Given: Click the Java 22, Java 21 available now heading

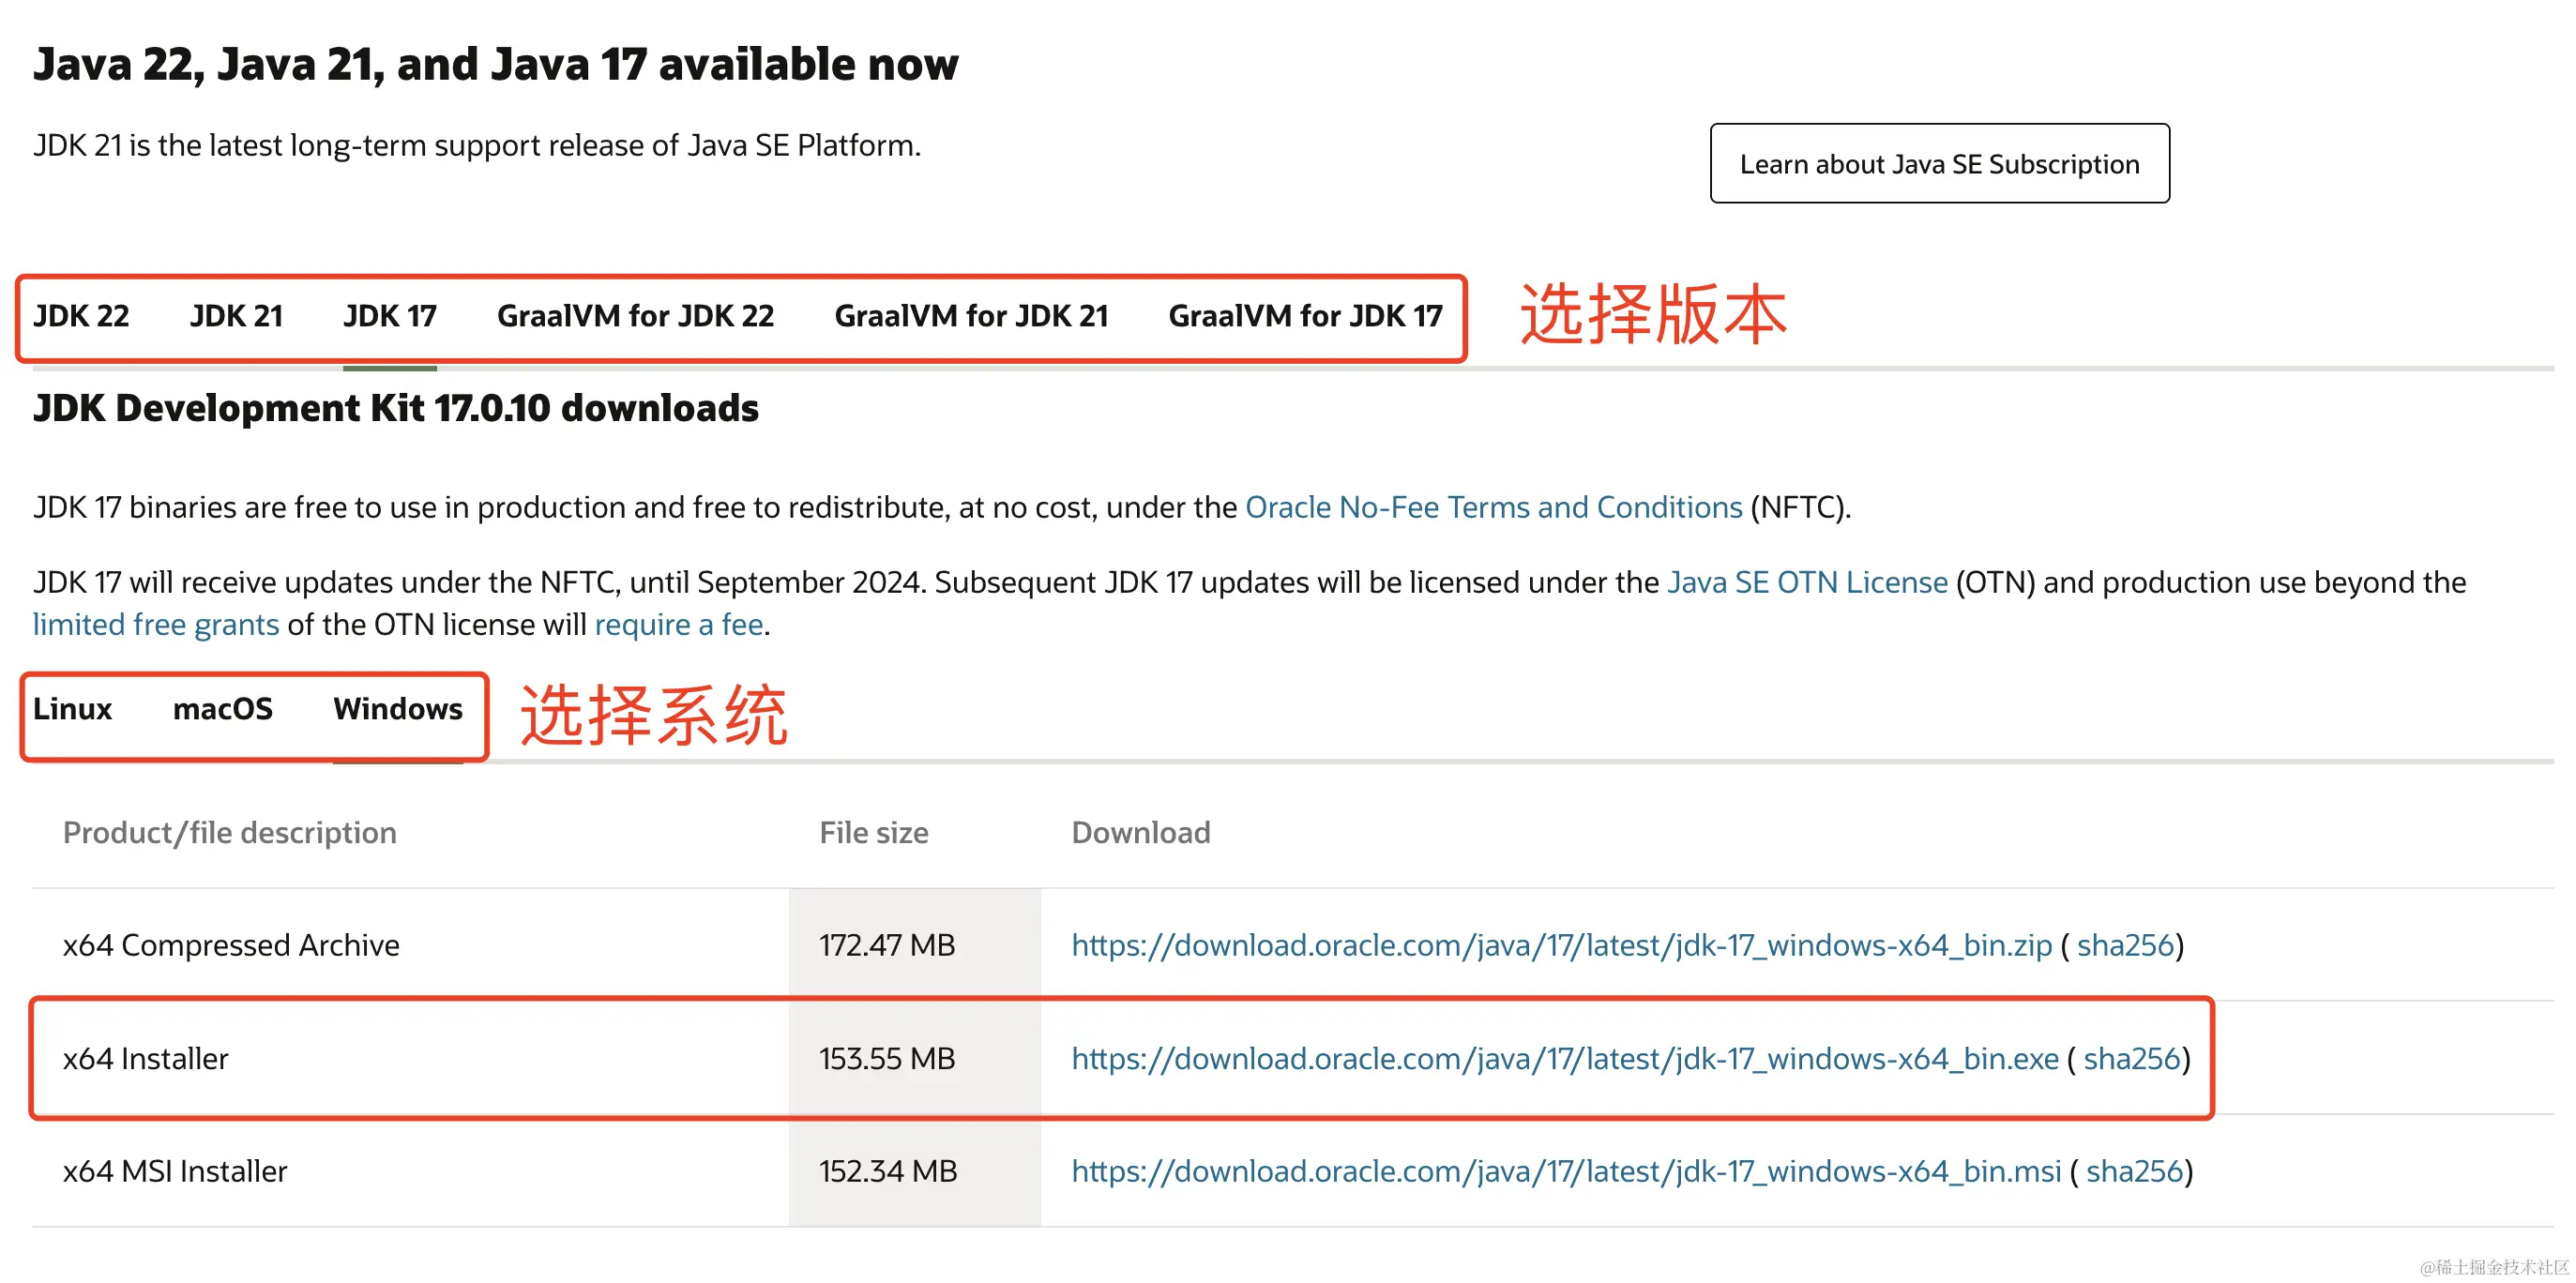Looking at the screenshot, I should click(x=496, y=64).
